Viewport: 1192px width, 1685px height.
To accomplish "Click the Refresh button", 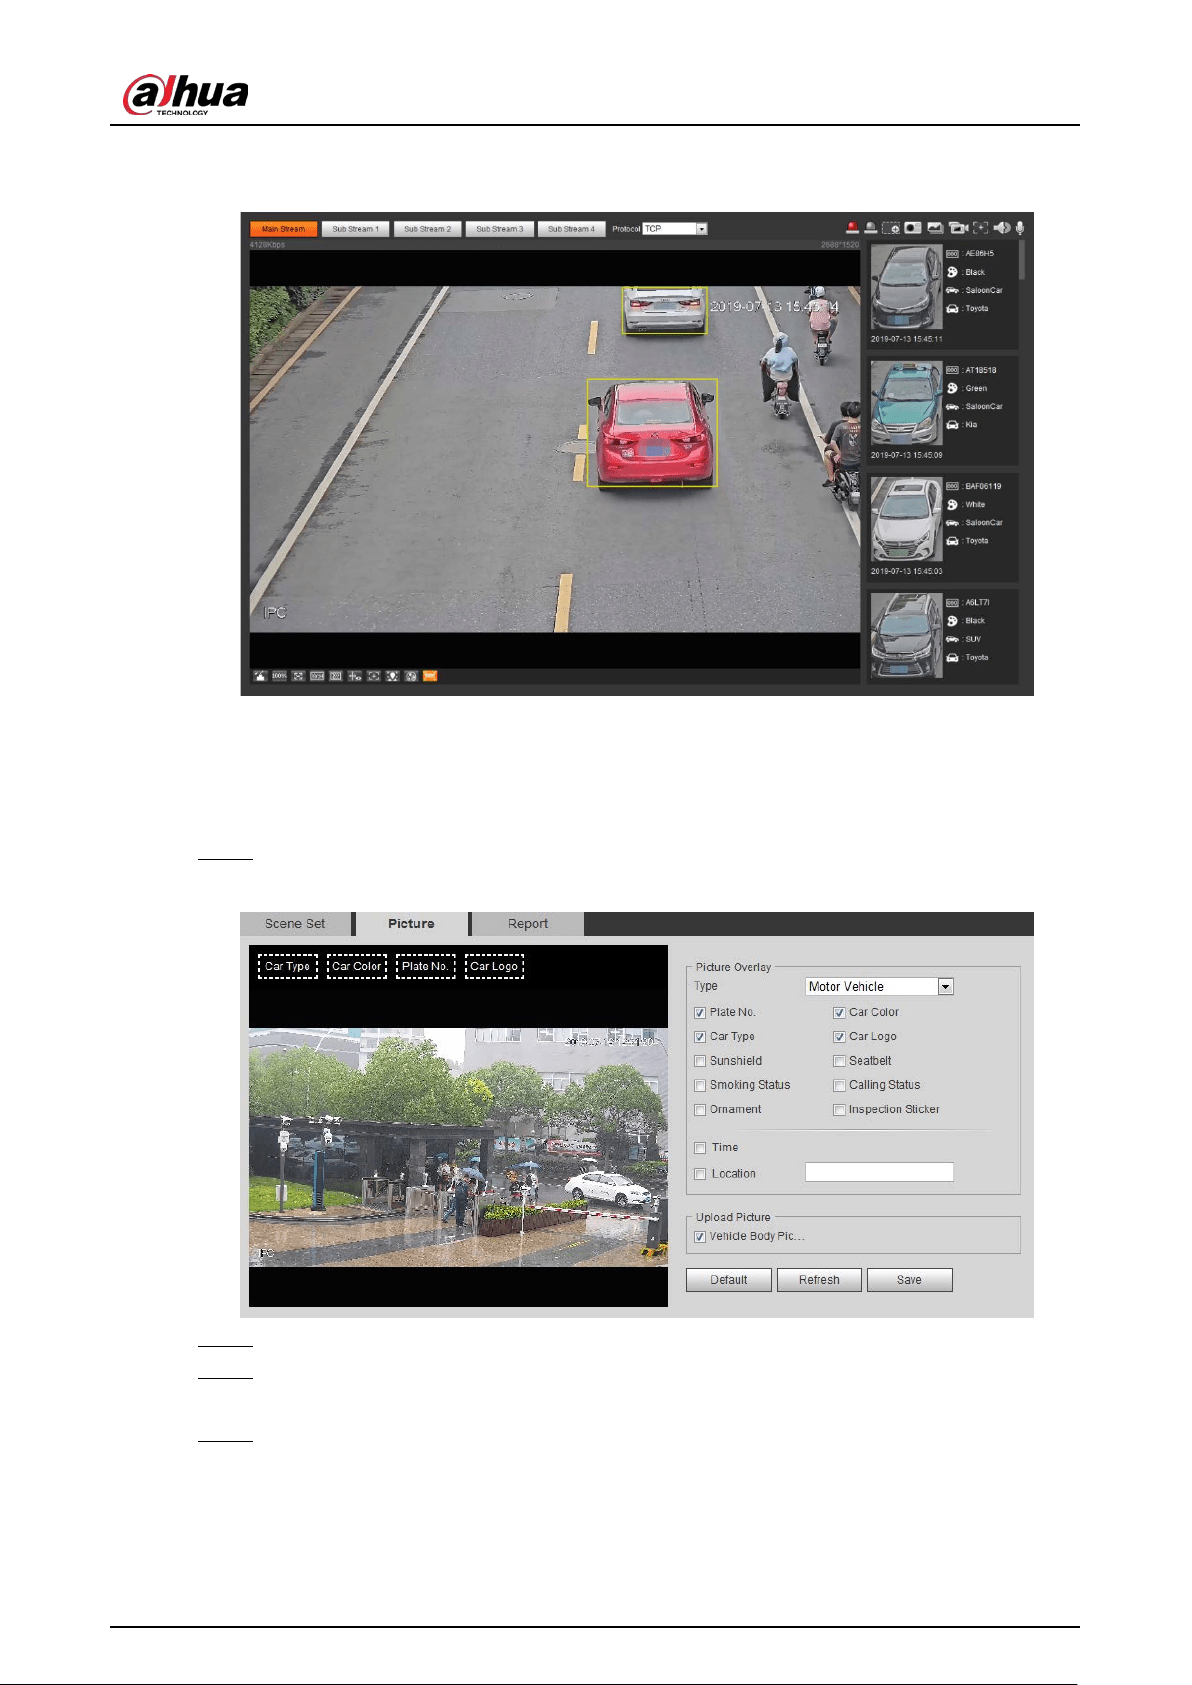I will pos(819,1280).
